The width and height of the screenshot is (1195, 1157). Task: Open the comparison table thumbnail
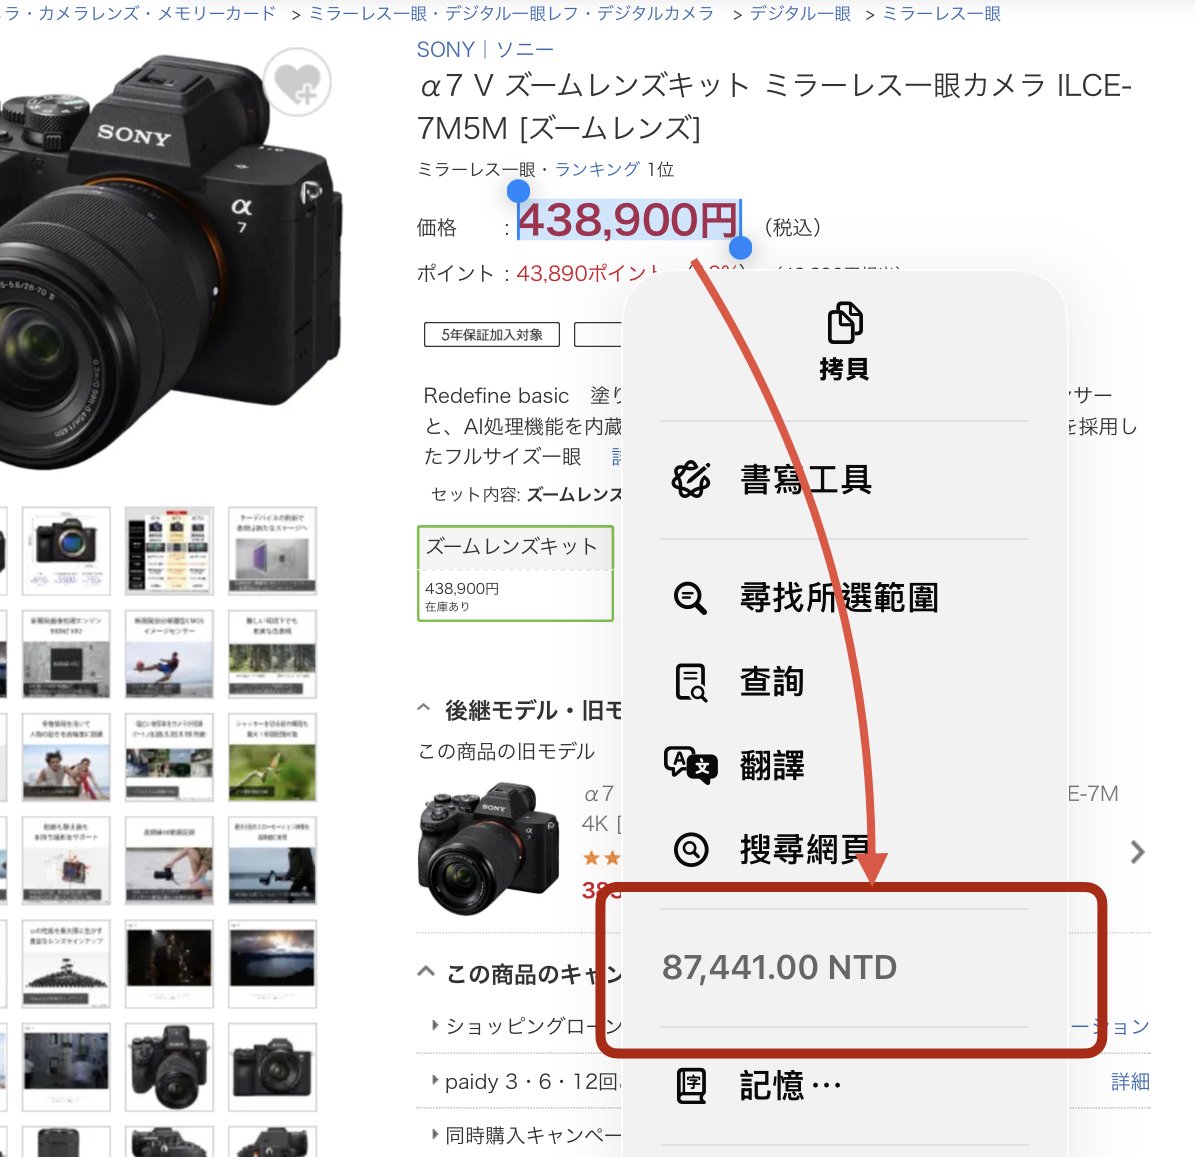pyautogui.click(x=169, y=550)
